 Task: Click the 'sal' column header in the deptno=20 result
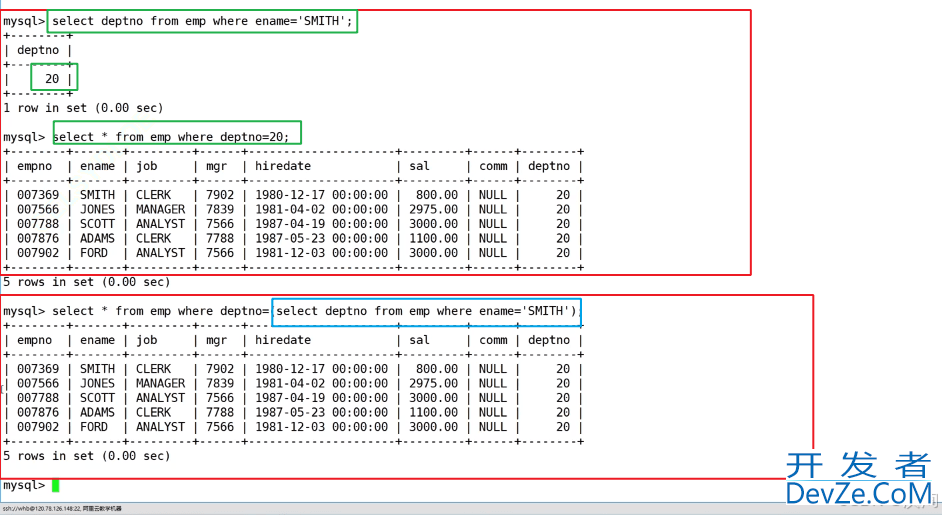coord(419,166)
